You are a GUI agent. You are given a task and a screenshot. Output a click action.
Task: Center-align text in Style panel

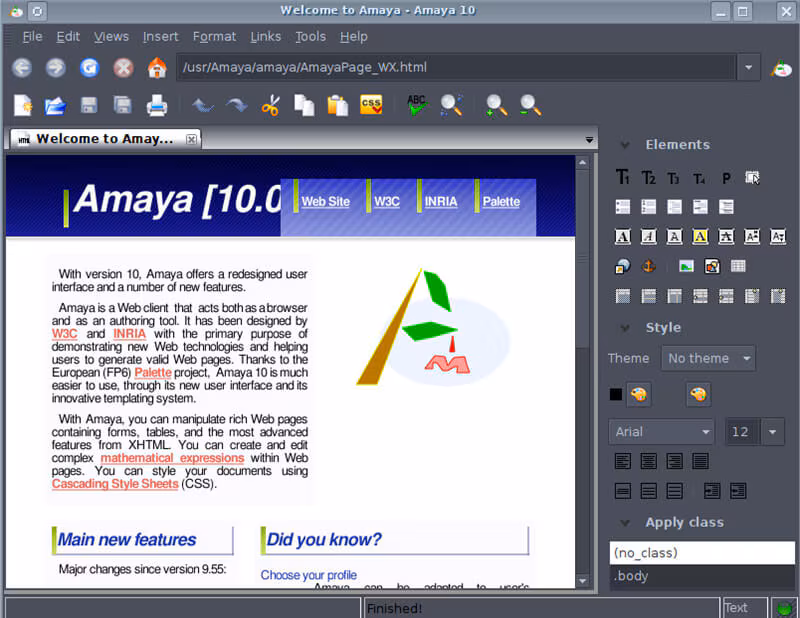pyautogui.click(x=648, y=461)
